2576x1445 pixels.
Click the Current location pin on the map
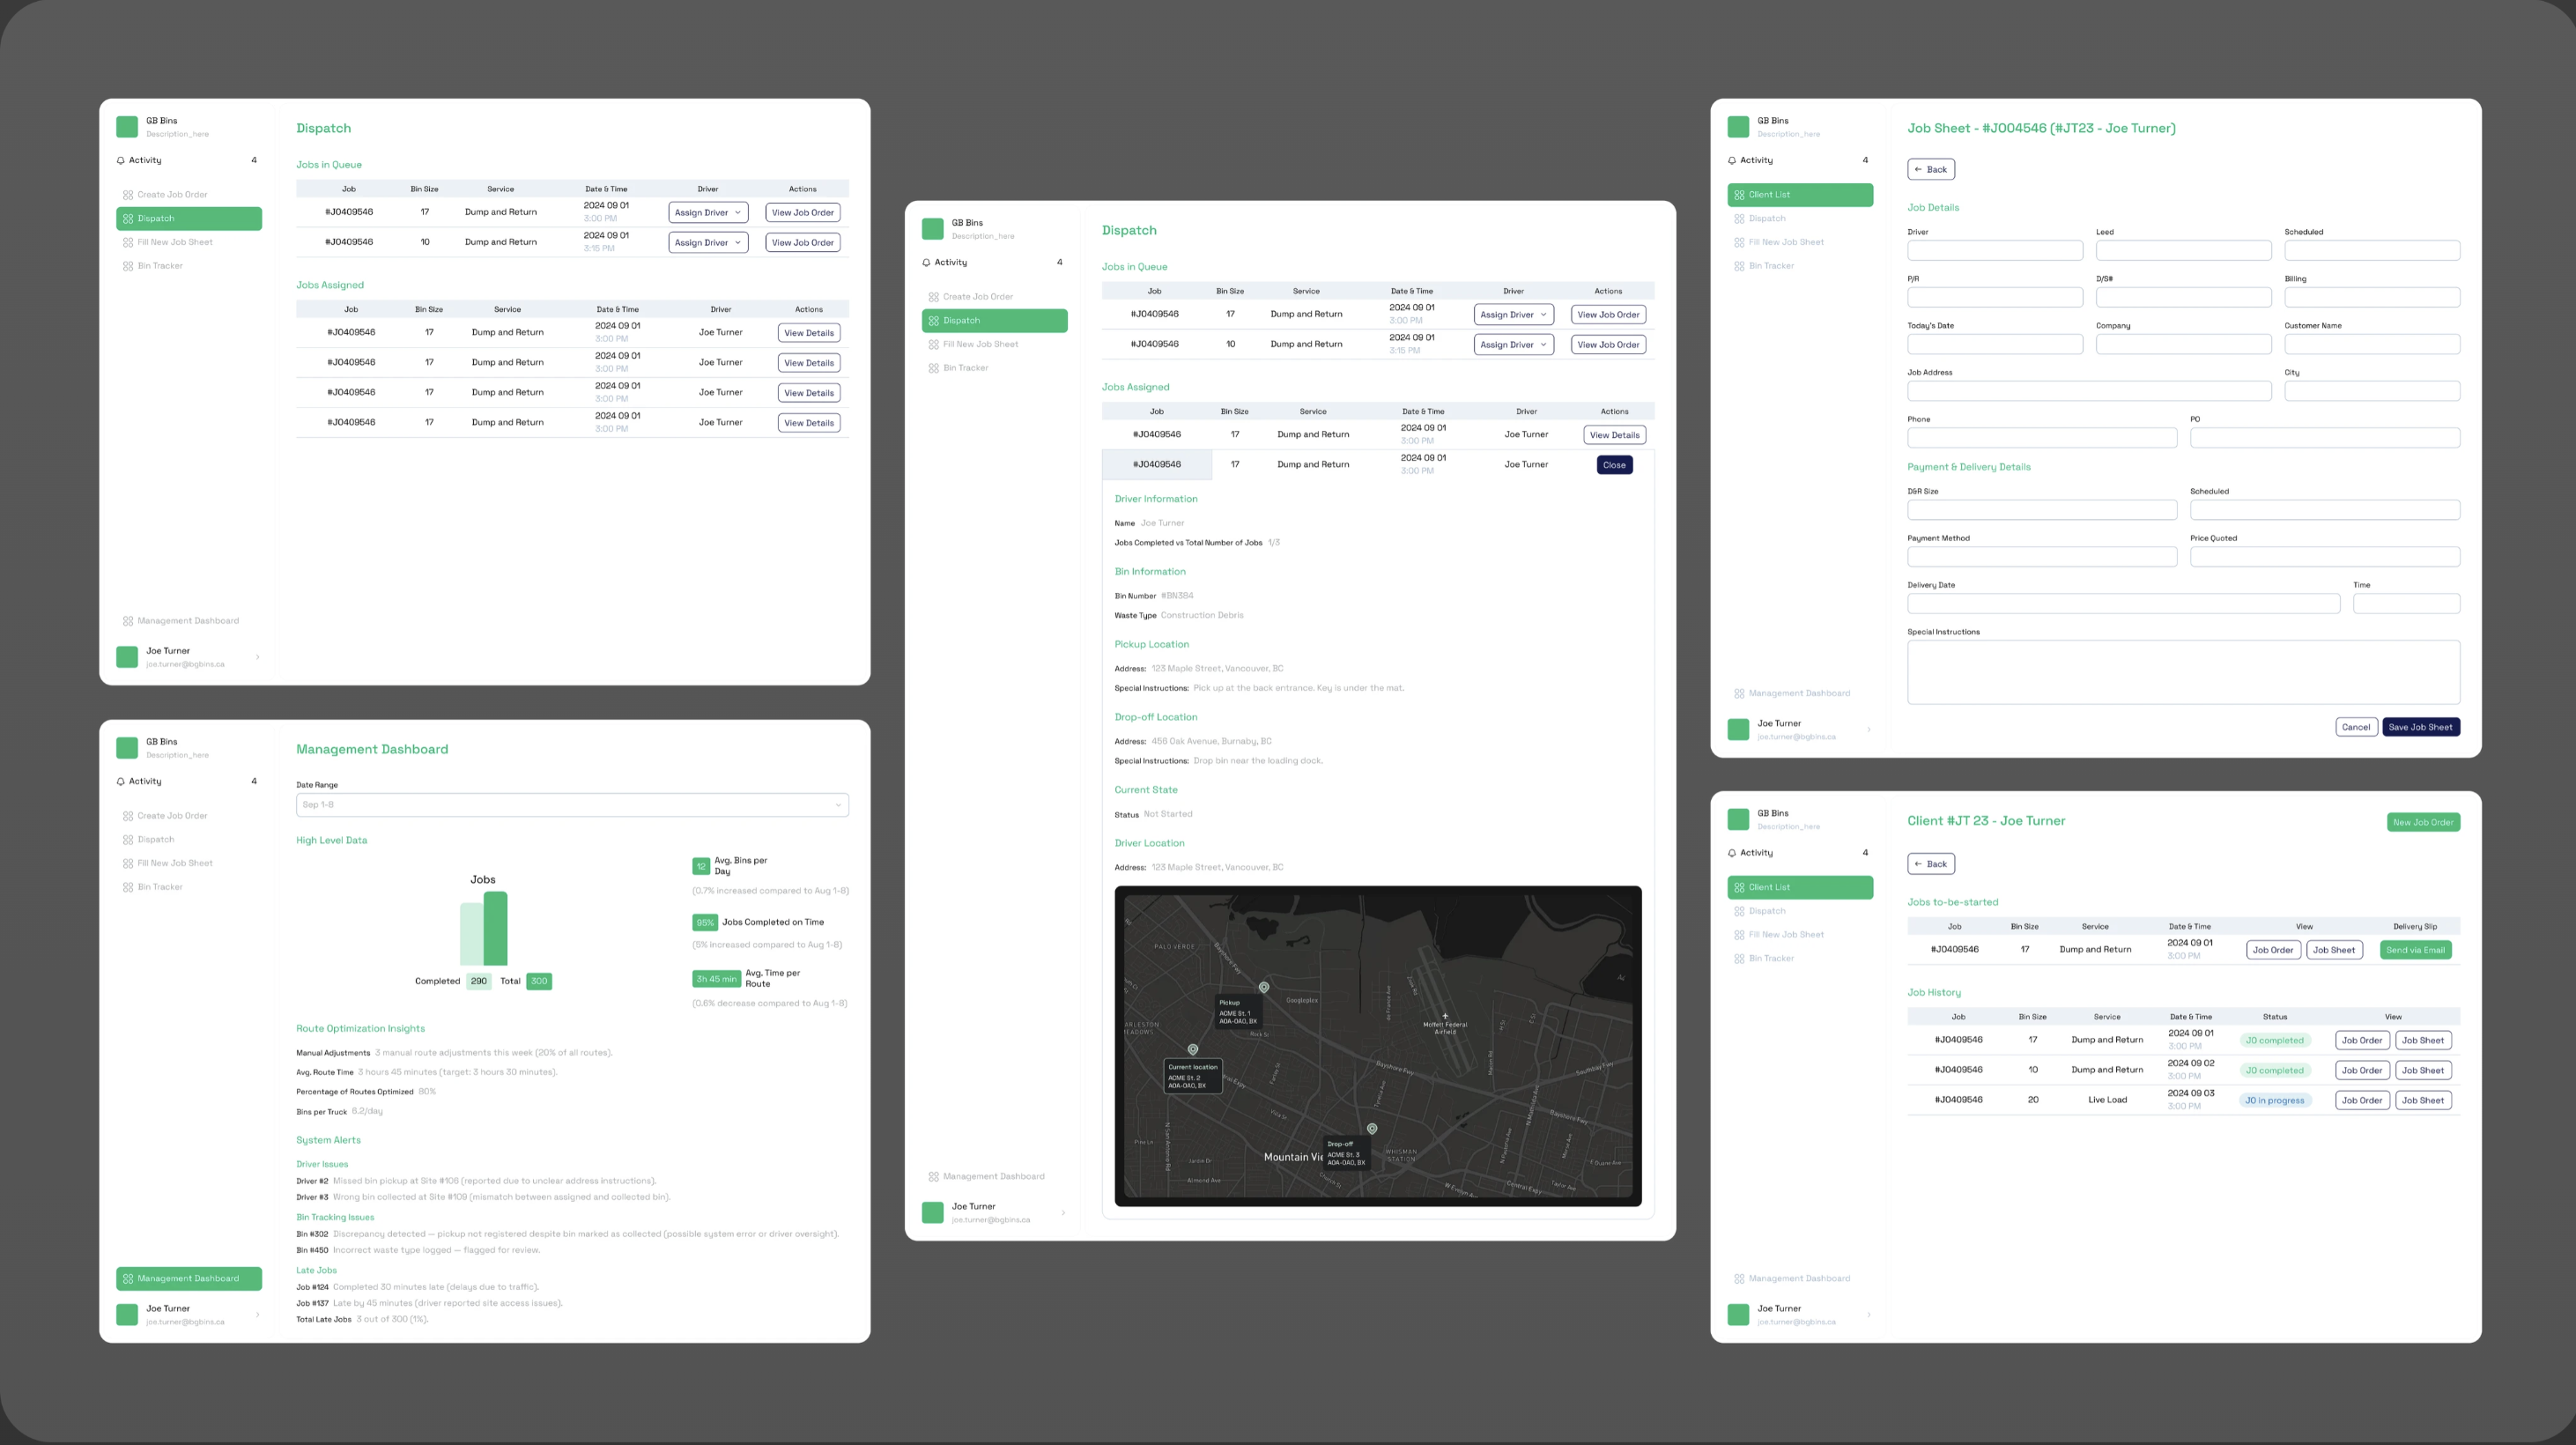1193,1049
